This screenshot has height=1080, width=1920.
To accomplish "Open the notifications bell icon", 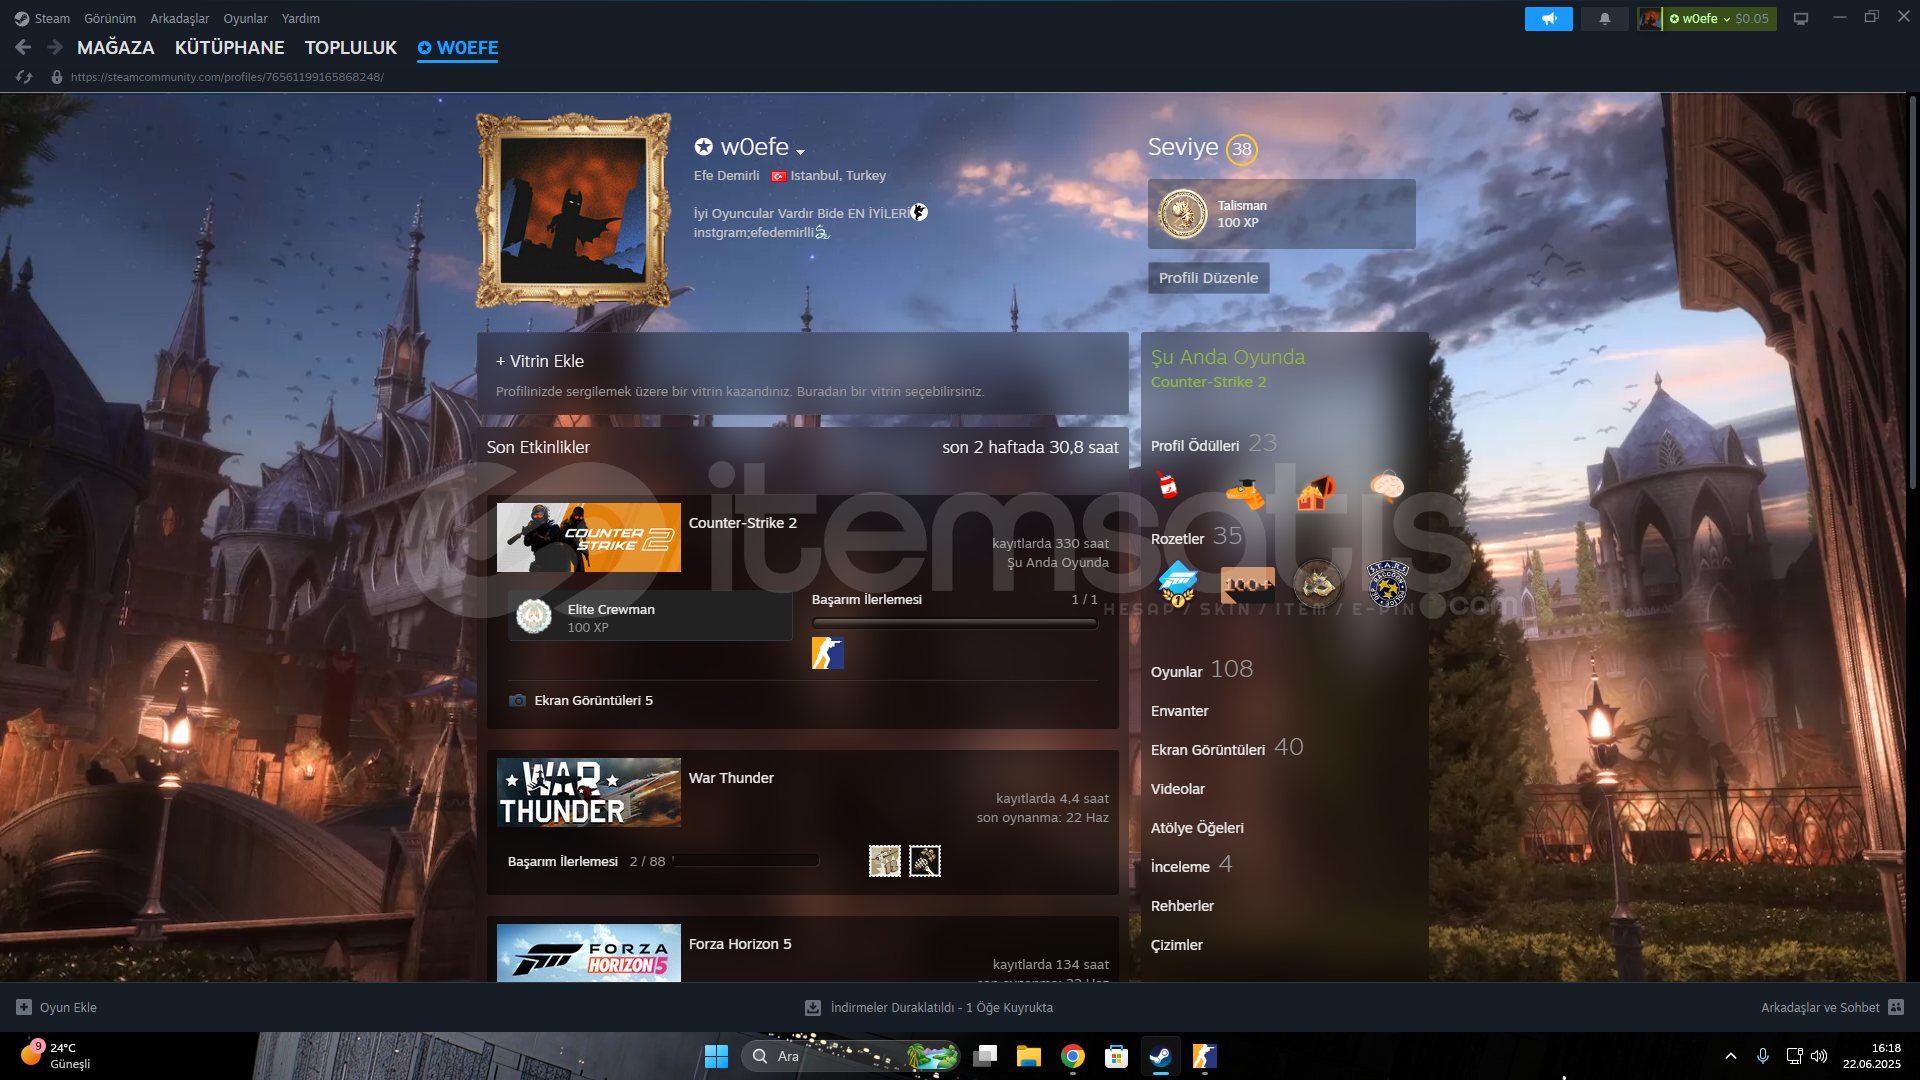I will tap(1604, 19).
